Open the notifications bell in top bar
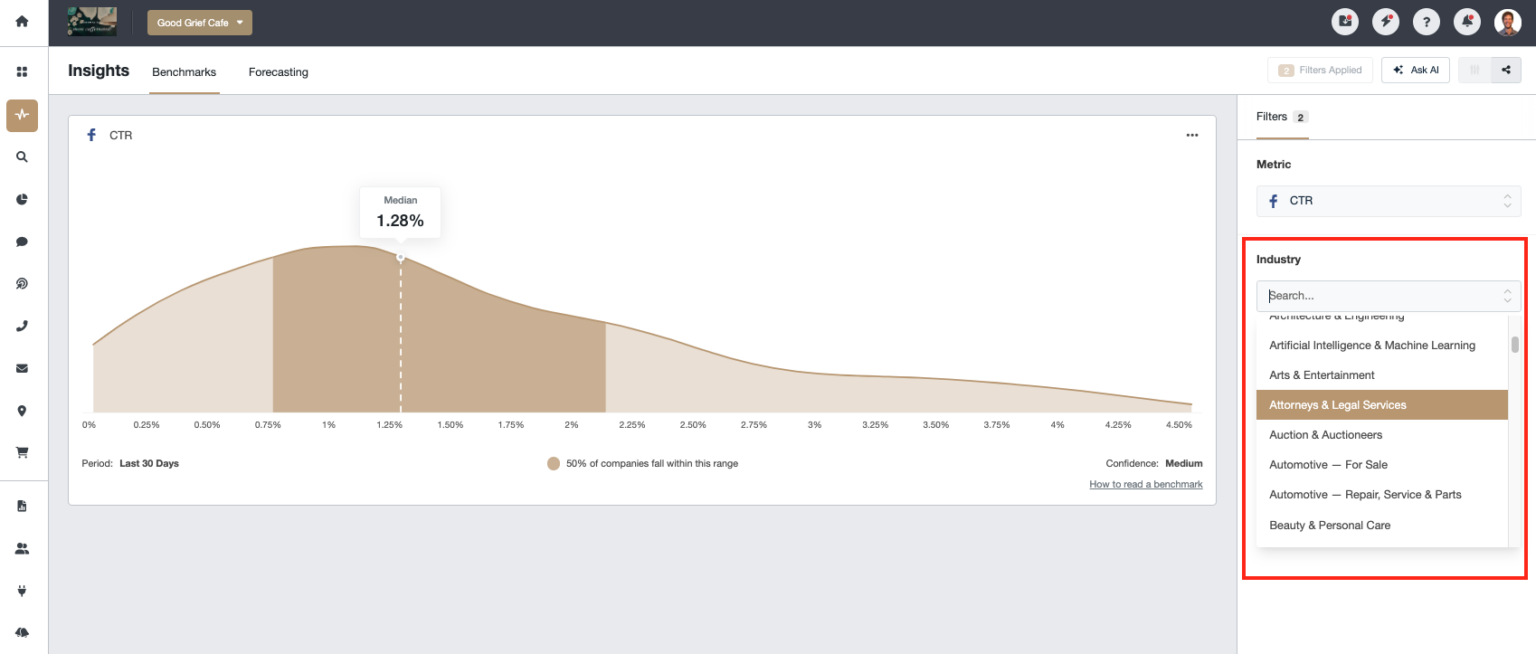This screenshot has height=654, width=1536. [x=1466, y=21]
